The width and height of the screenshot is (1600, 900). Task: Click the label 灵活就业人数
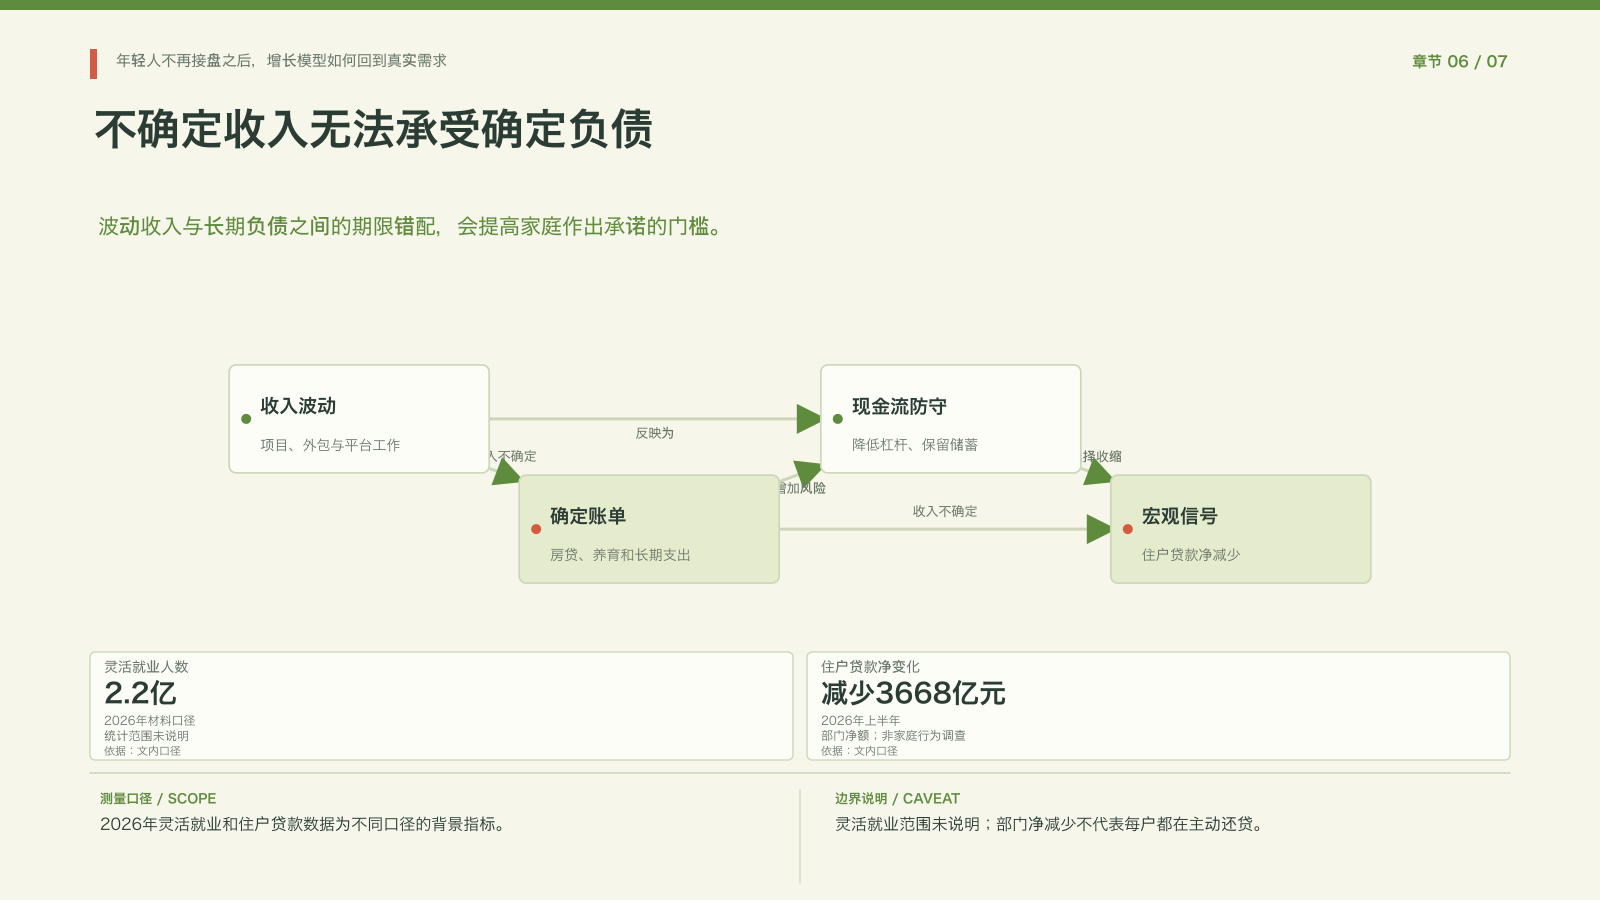click(x=146, y=667)
